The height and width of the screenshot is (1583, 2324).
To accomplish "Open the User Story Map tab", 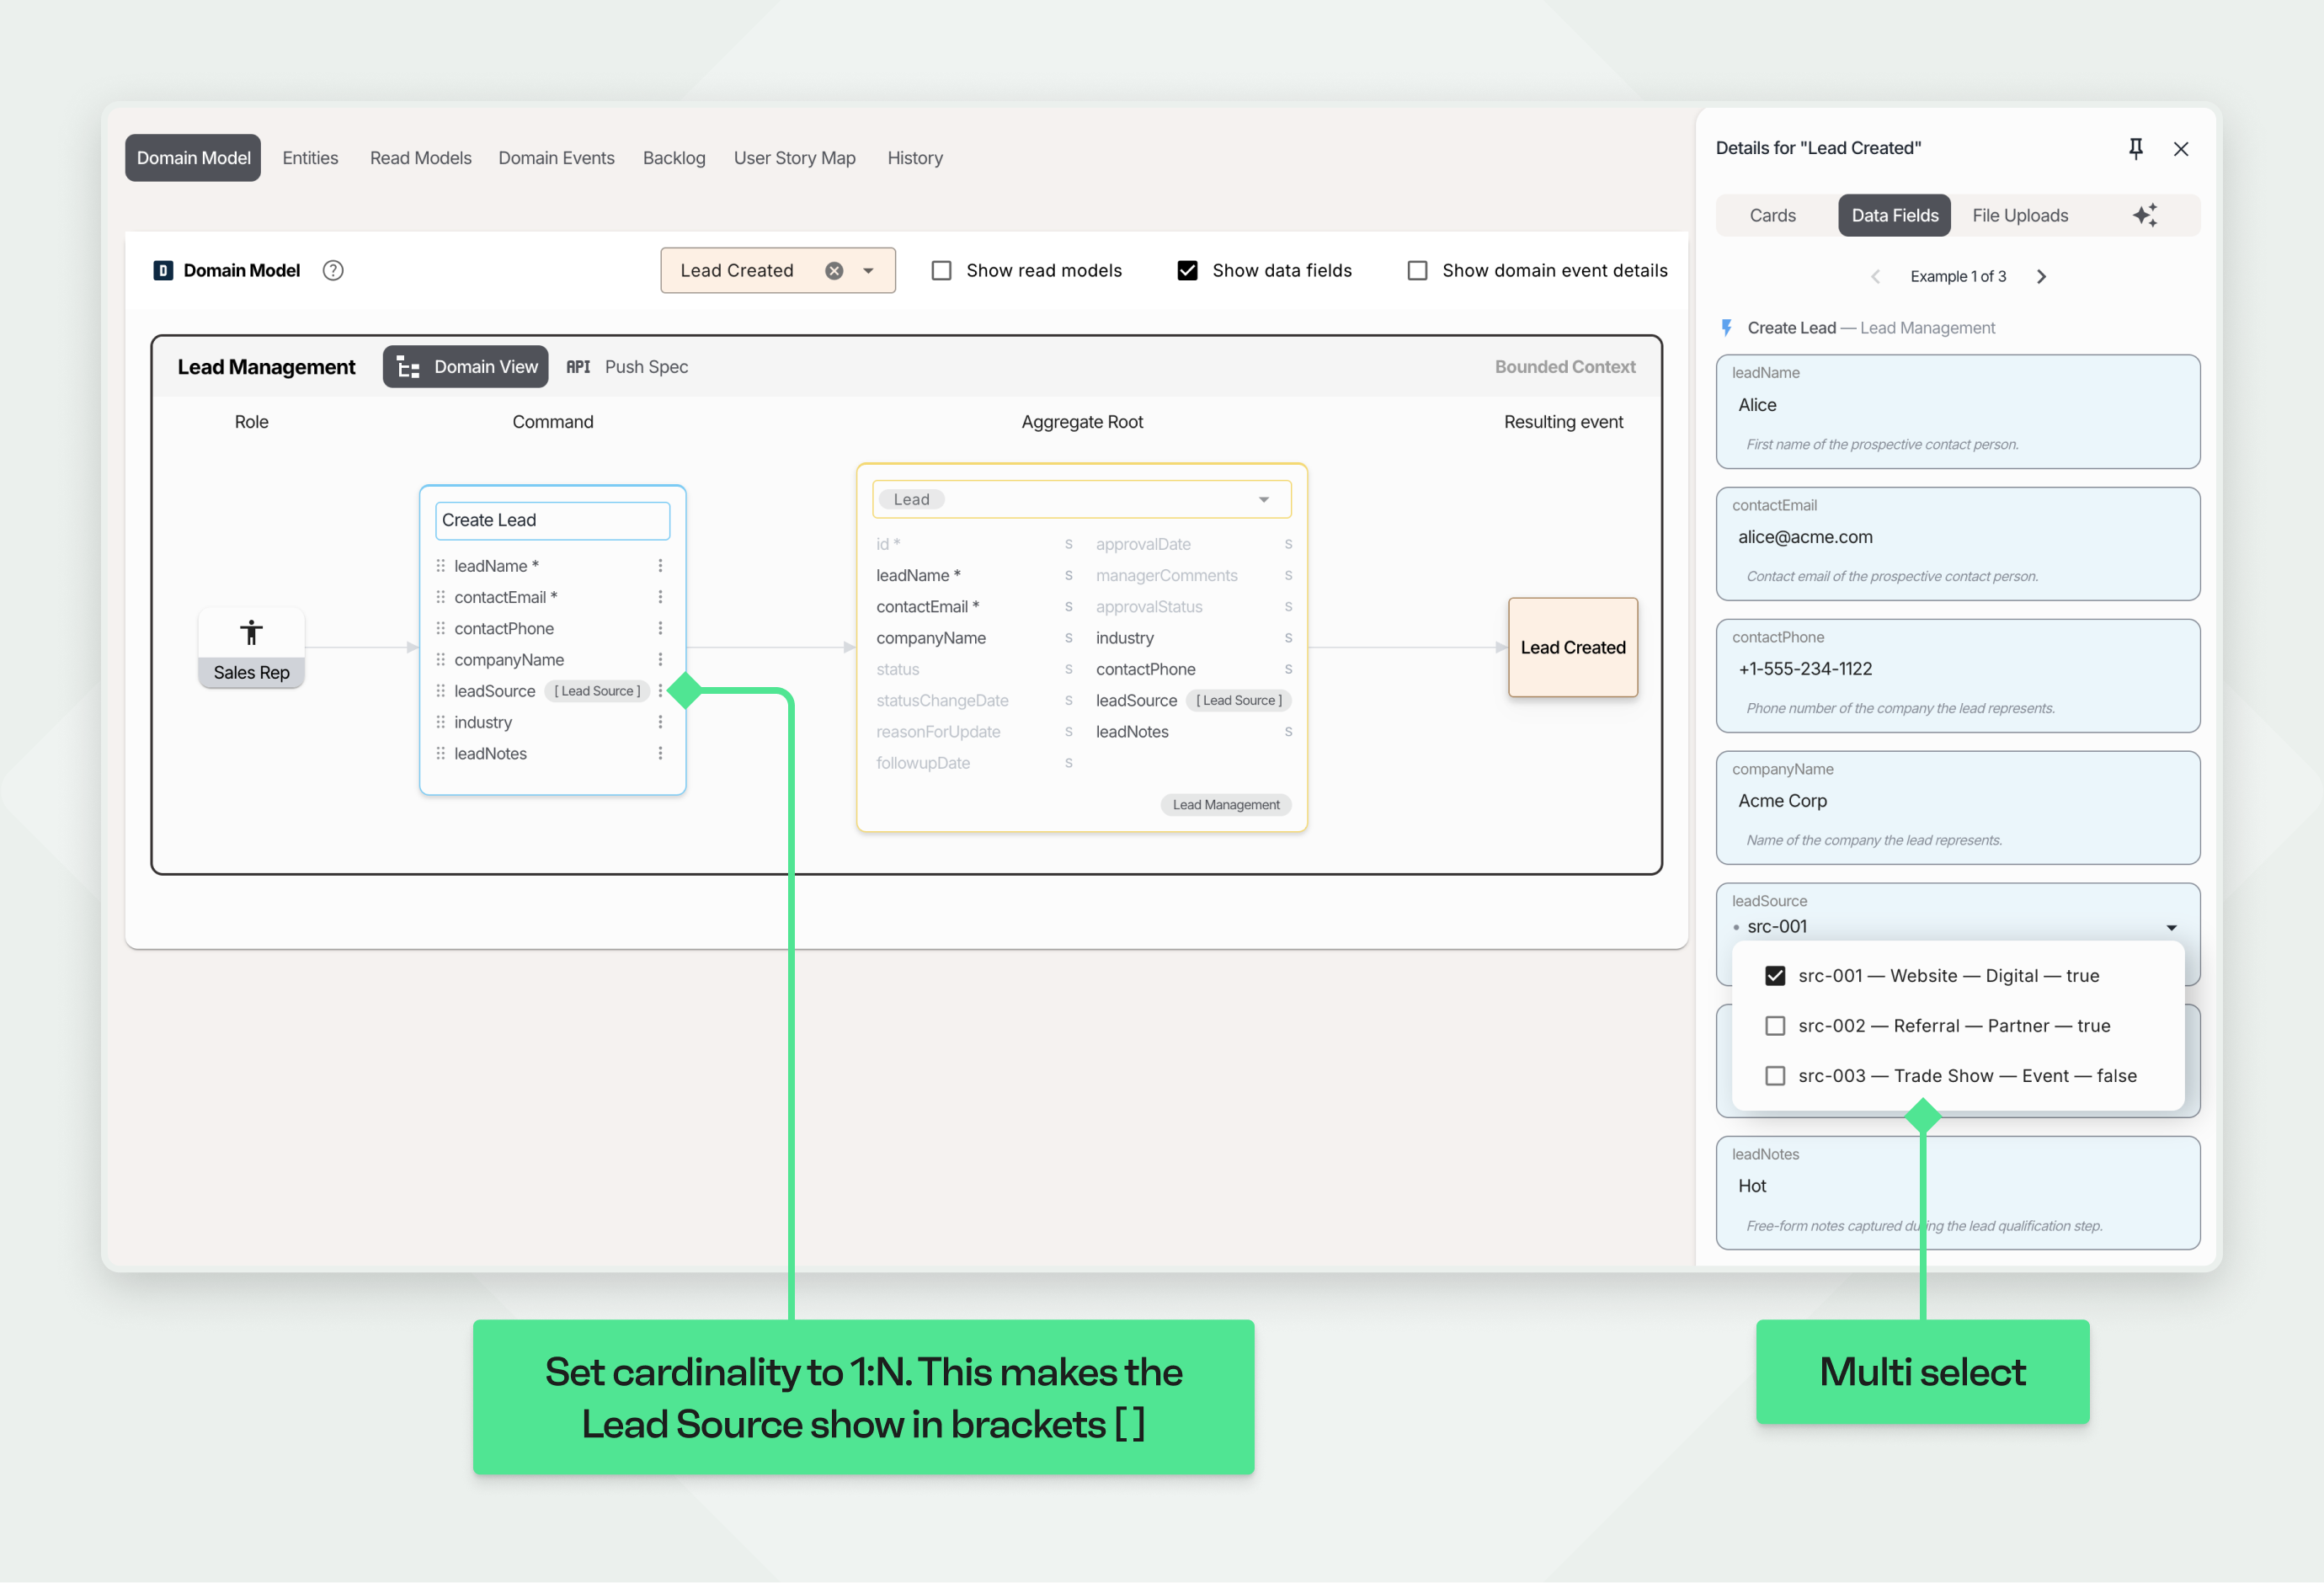I will click(794, 158).
